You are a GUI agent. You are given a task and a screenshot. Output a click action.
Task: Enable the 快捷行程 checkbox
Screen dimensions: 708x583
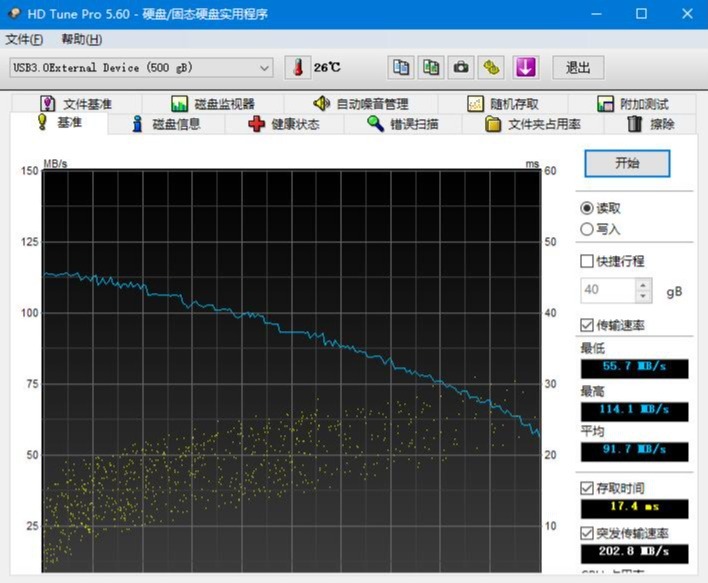pos(587,261)
